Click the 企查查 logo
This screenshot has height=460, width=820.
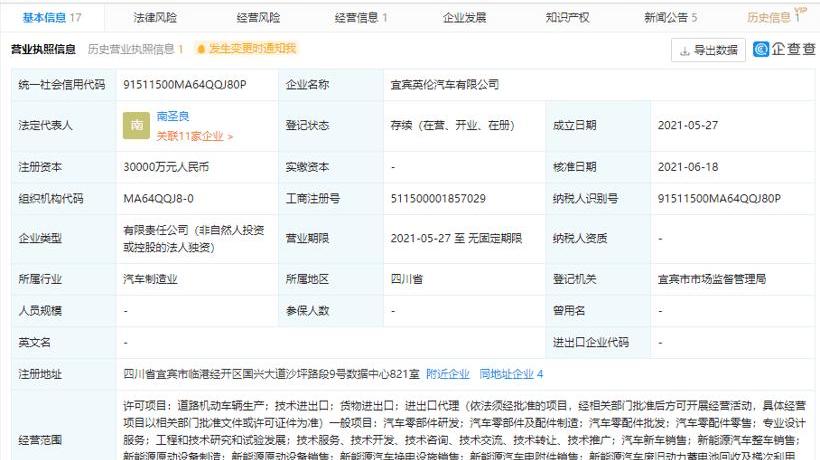pyautogui.click(x=785, y=49)
